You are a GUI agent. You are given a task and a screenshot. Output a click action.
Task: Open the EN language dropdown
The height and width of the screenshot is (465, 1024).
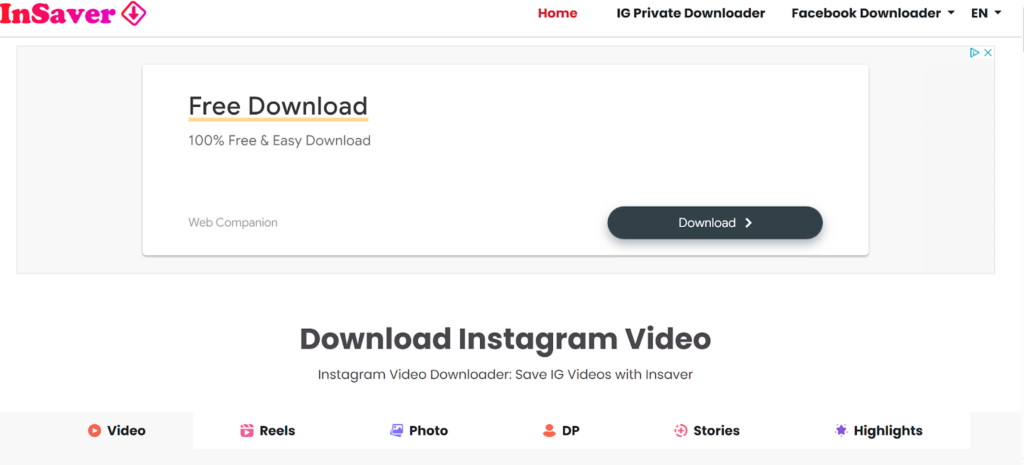coord(985,13)
